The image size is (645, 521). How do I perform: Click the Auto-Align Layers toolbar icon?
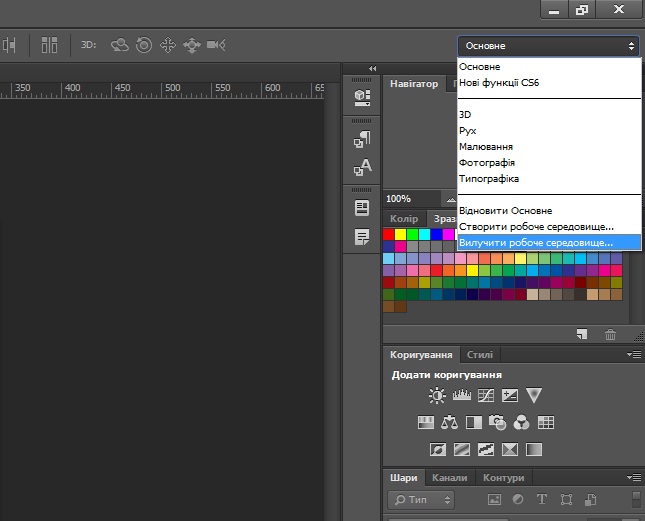pos(49,45)
